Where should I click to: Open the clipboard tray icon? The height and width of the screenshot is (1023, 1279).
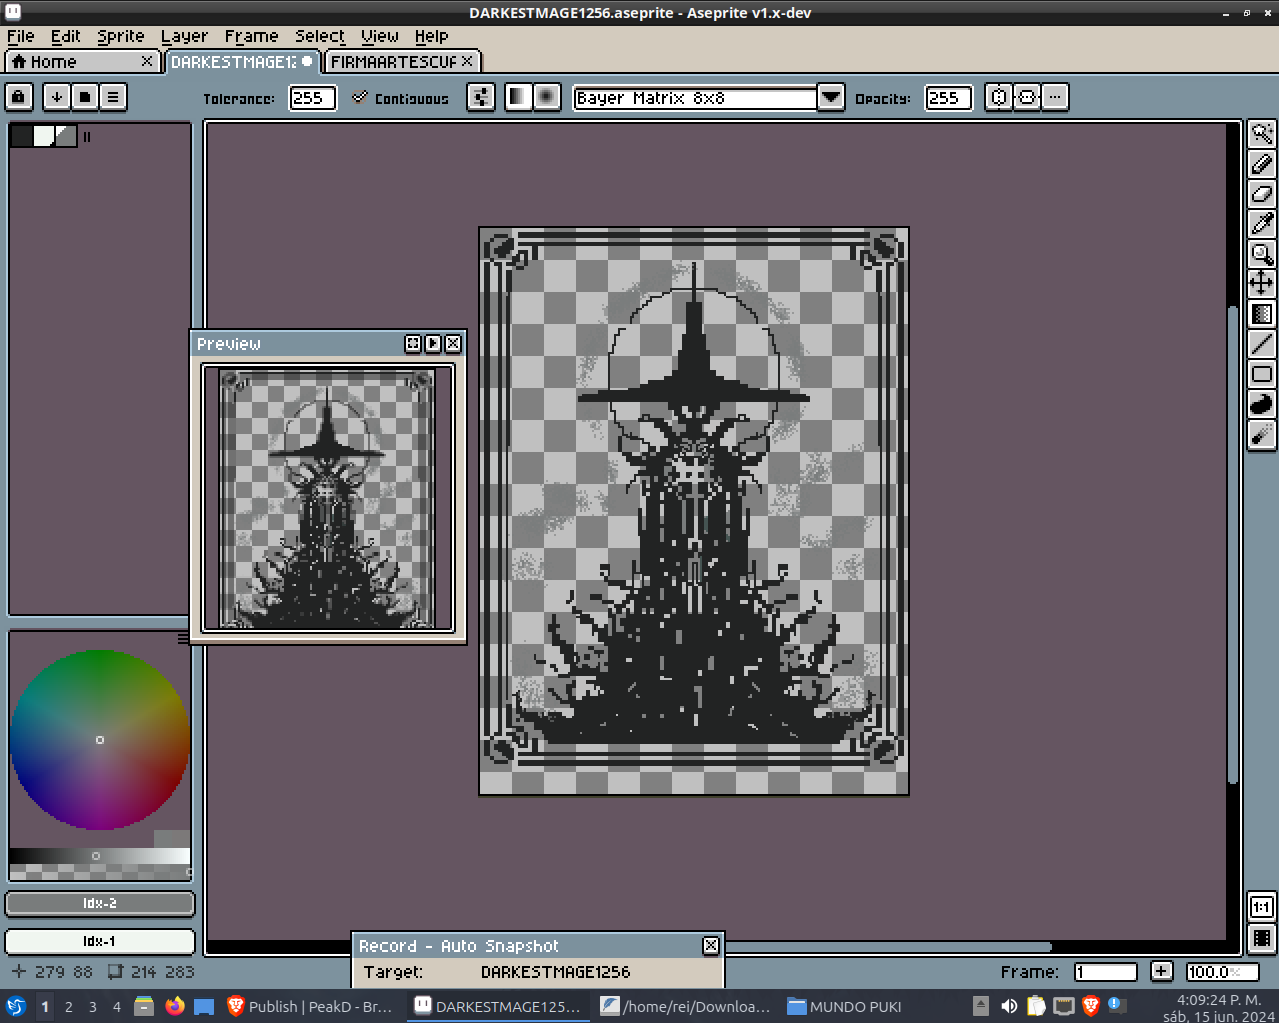pos(1036,1006)
